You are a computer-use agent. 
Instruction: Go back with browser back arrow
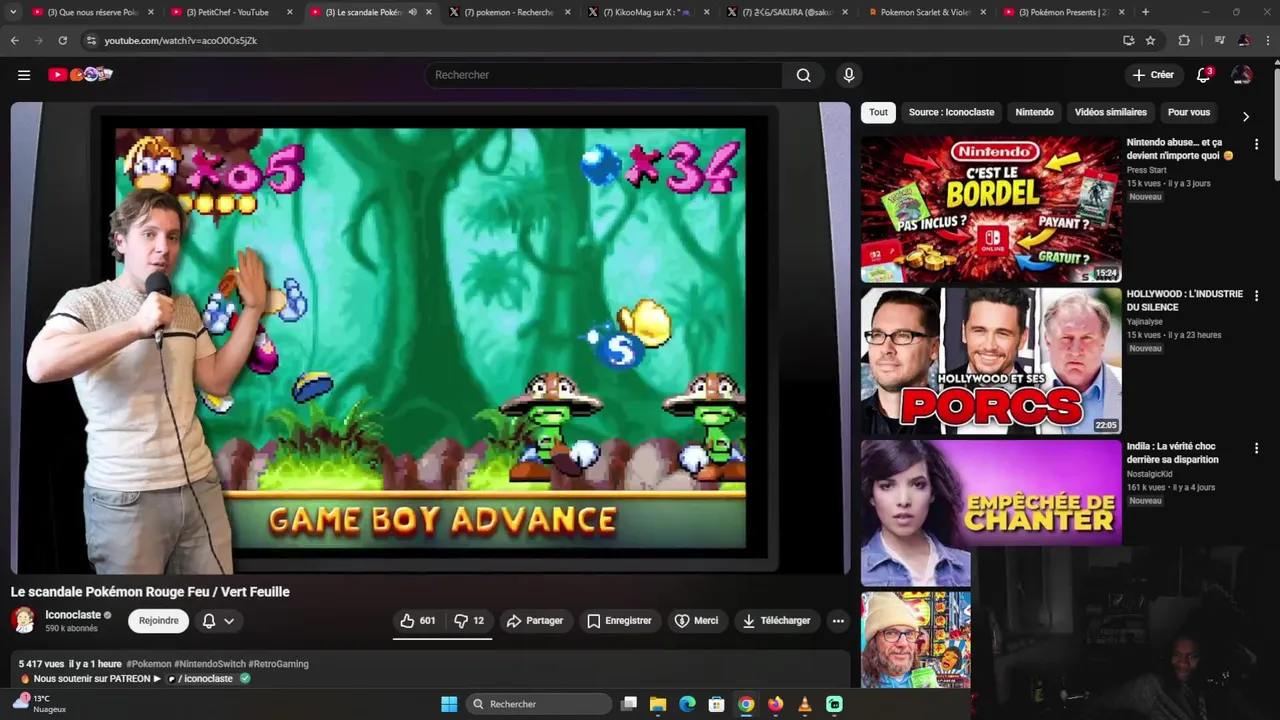[x=14, y=40]
